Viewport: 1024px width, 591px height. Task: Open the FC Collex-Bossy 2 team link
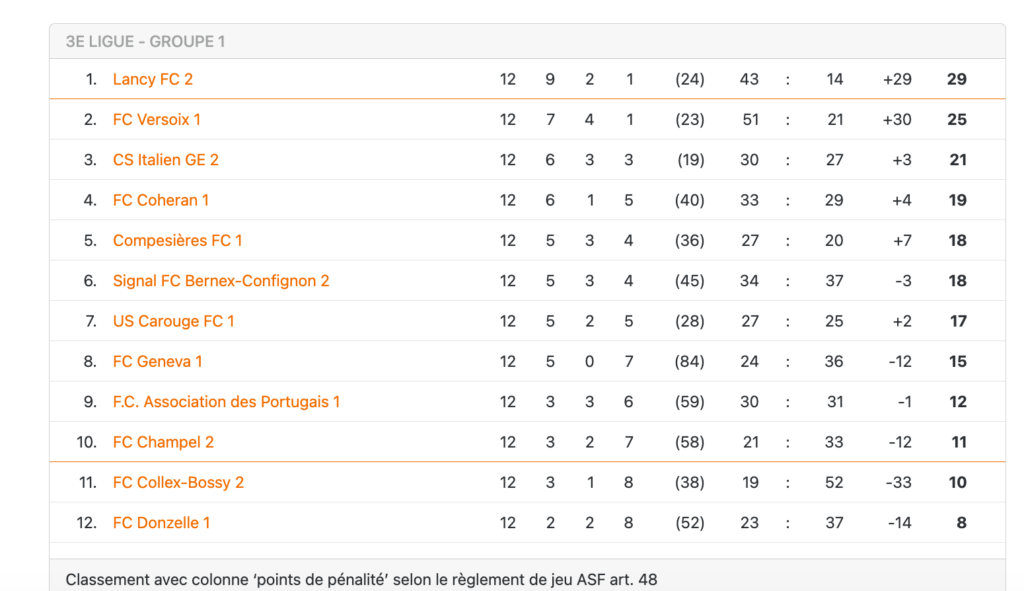coord(178,483)
